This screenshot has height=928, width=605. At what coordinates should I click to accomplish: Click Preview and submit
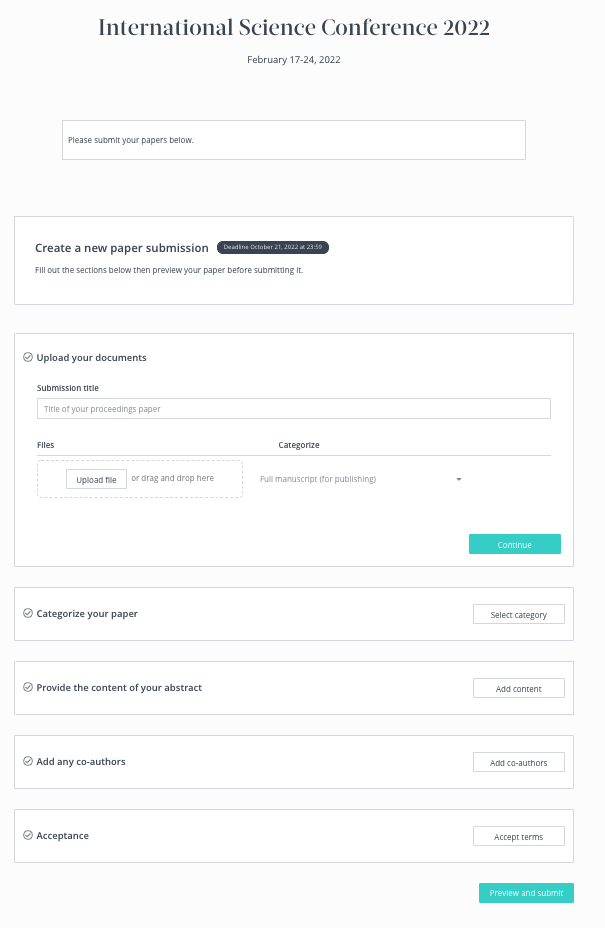pos(526,893)
